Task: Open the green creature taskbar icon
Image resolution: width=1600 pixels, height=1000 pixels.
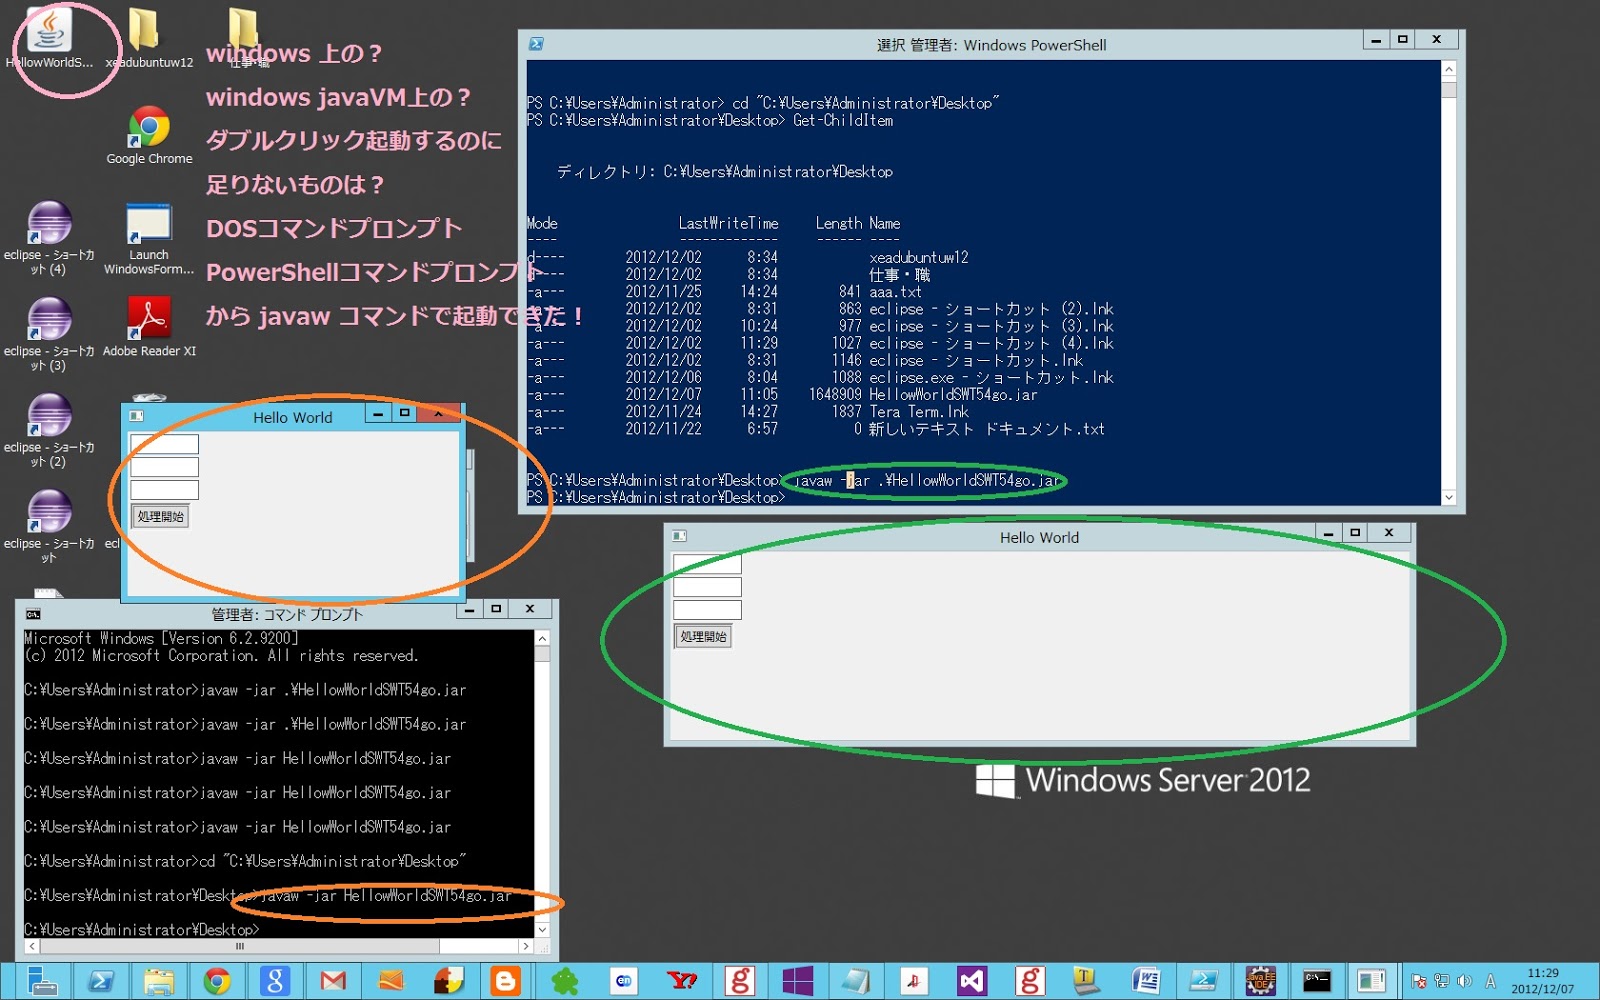Action: click(x=565, y=981)
